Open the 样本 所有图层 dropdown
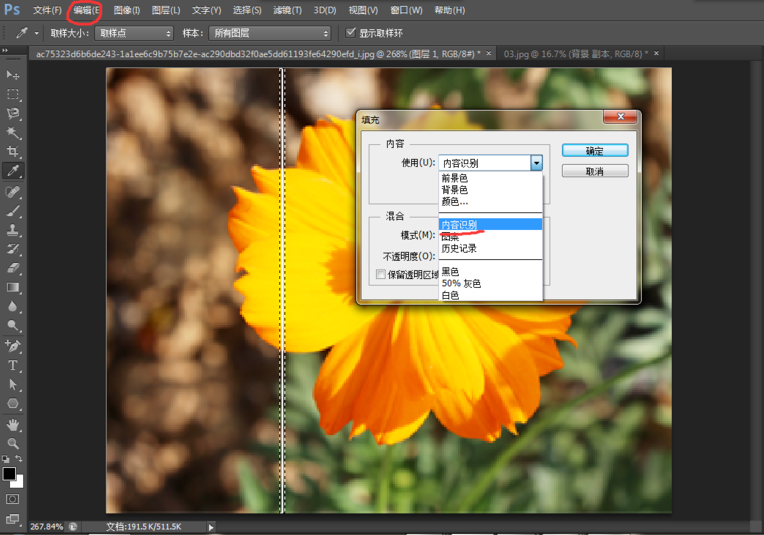The image size is (764, 535). [269, 33]
